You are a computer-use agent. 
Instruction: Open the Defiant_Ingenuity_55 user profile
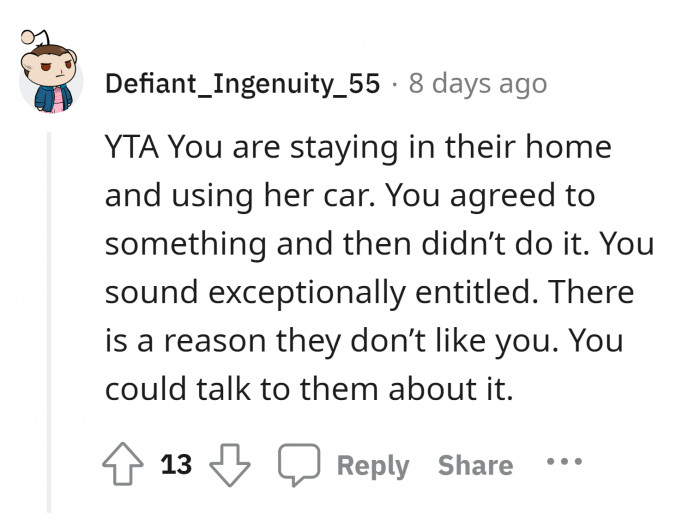pyautogui.click(x=243, y=84)
